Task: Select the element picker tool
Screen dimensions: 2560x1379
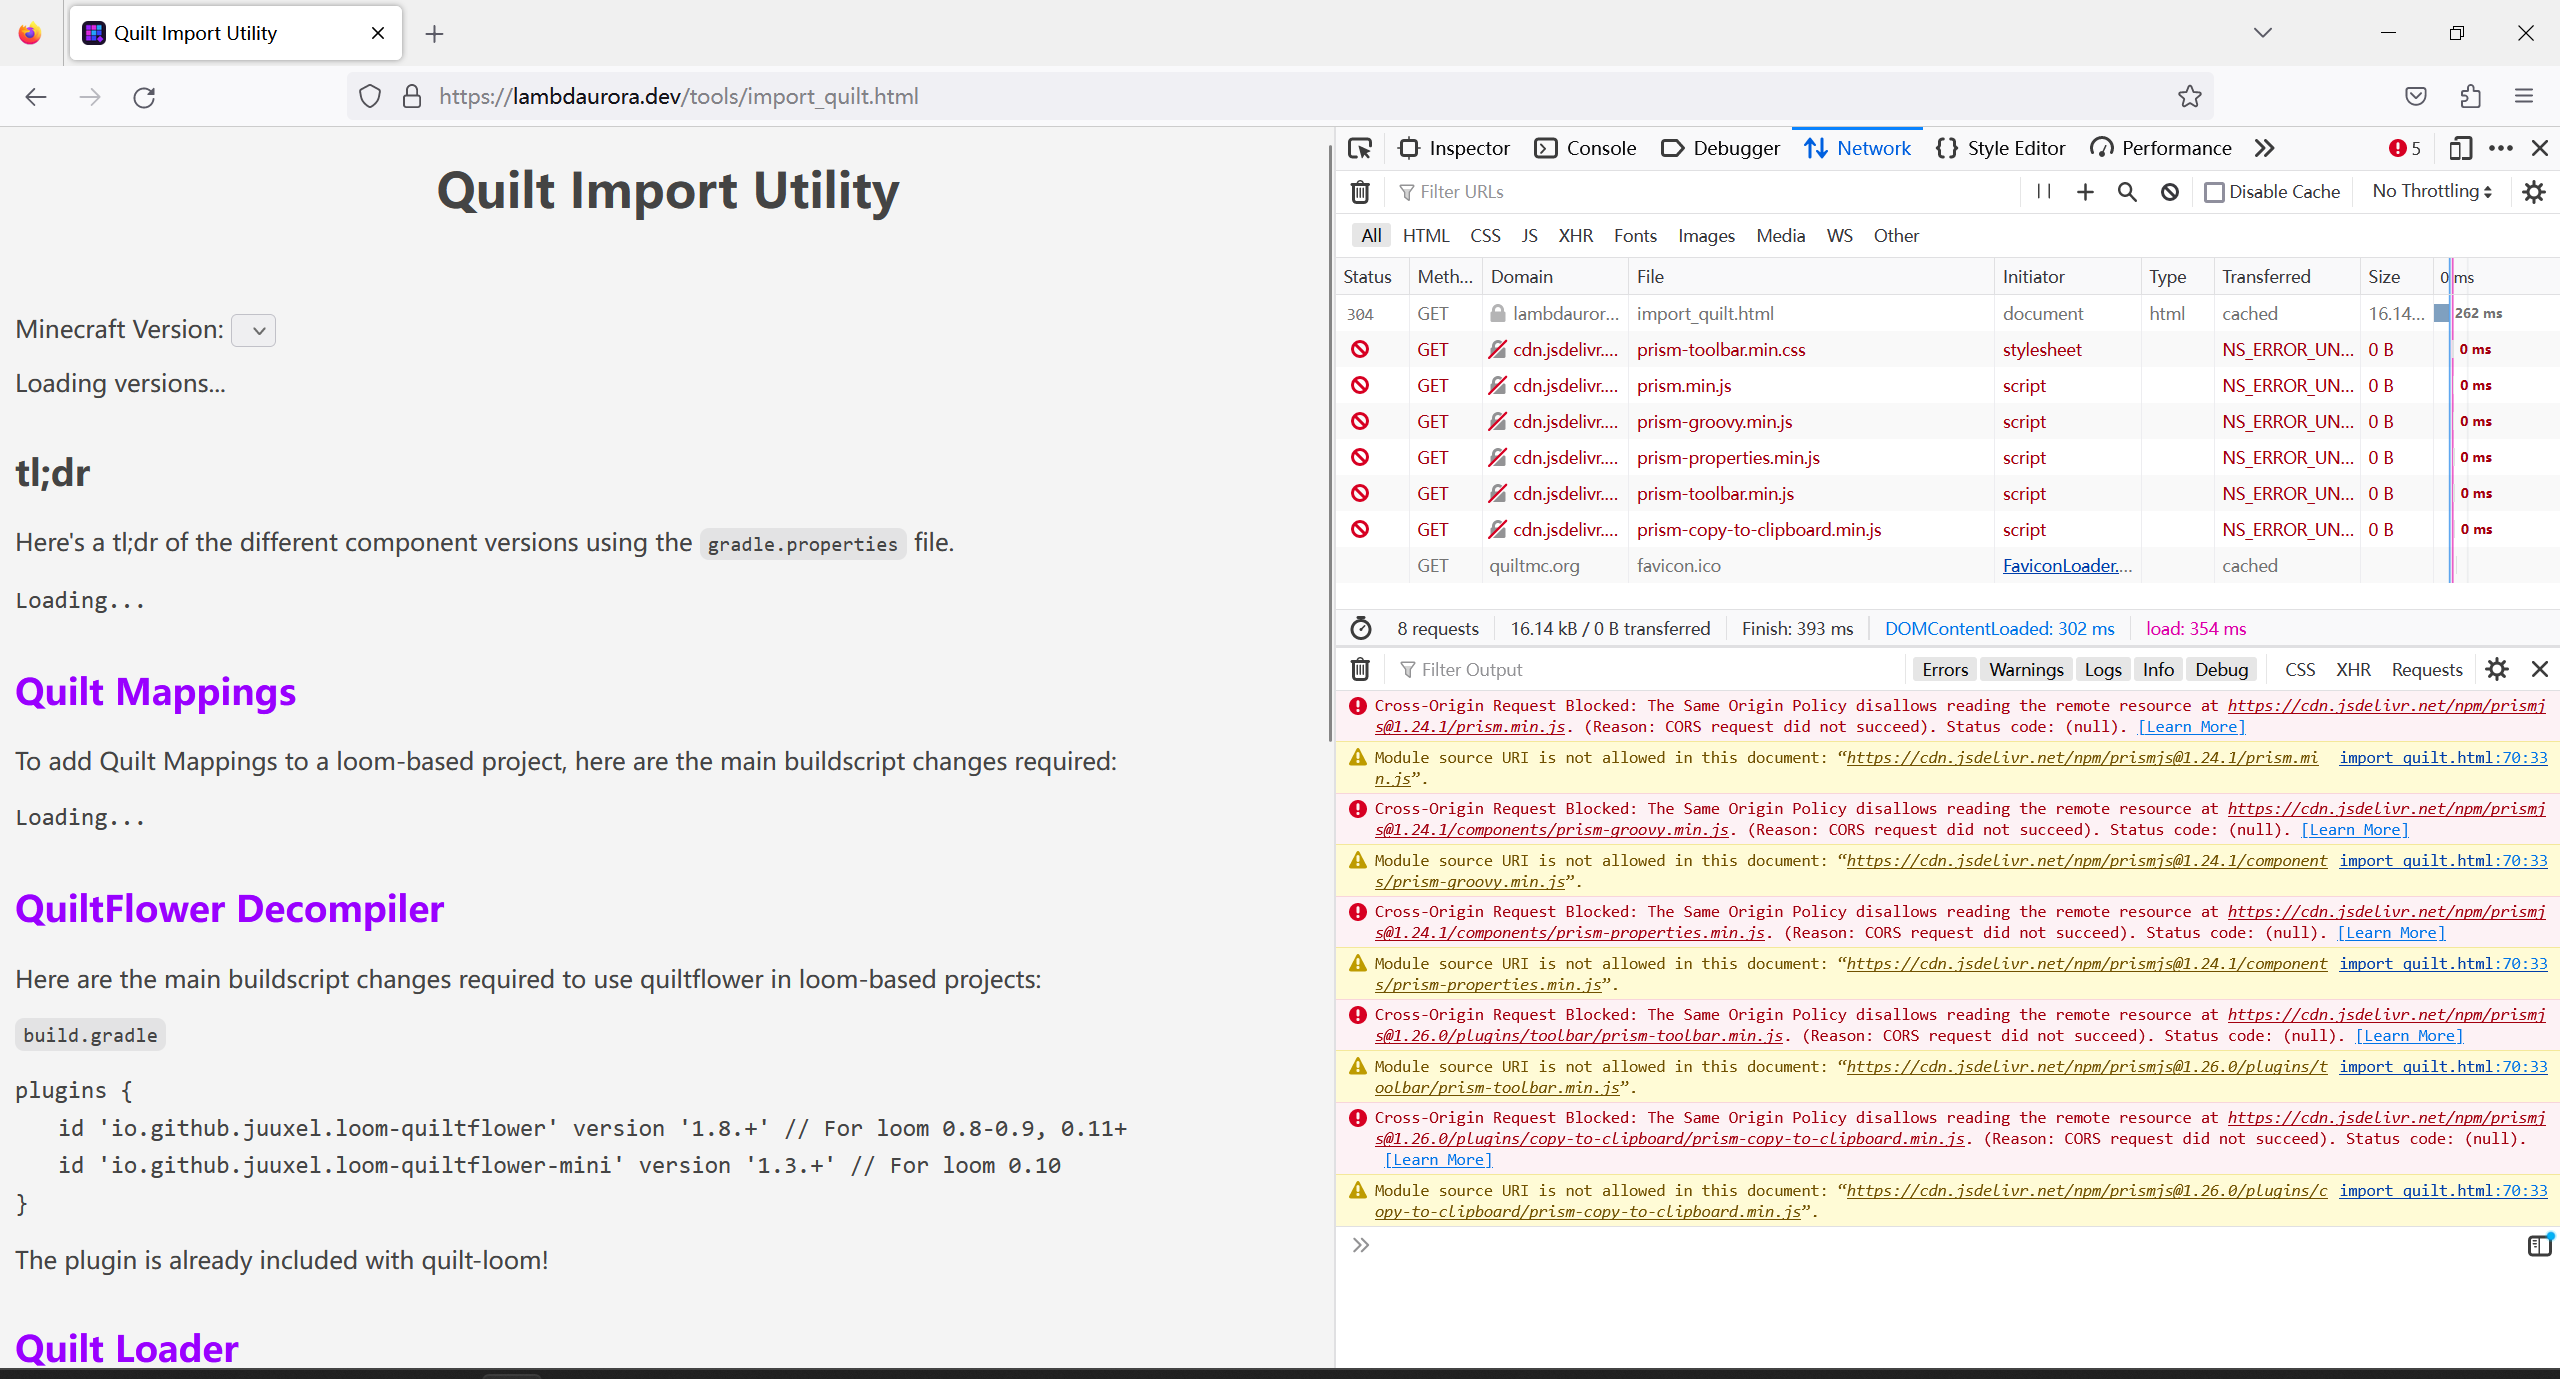Action: pos(1360,148)
